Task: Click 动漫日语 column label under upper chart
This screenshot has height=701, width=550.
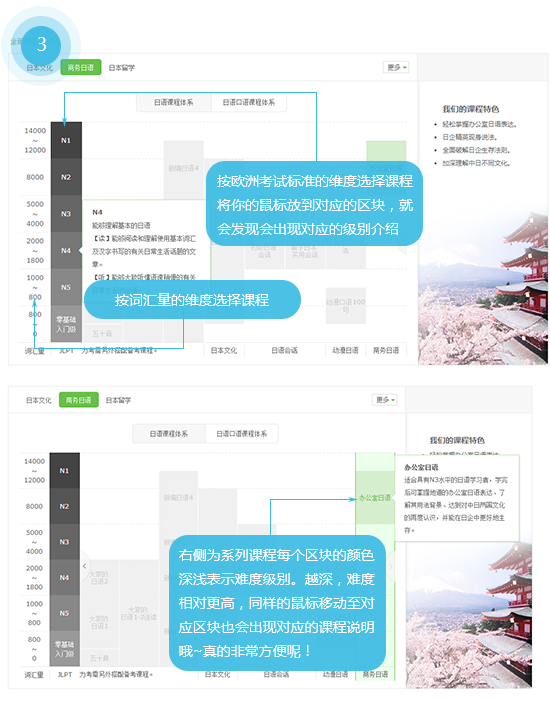Action: (x=345, y=350)
